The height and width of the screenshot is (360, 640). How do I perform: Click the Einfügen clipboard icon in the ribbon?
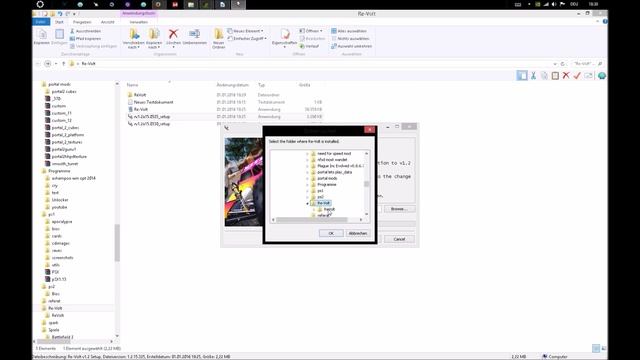pyautogui.click(x=59, y=37)
